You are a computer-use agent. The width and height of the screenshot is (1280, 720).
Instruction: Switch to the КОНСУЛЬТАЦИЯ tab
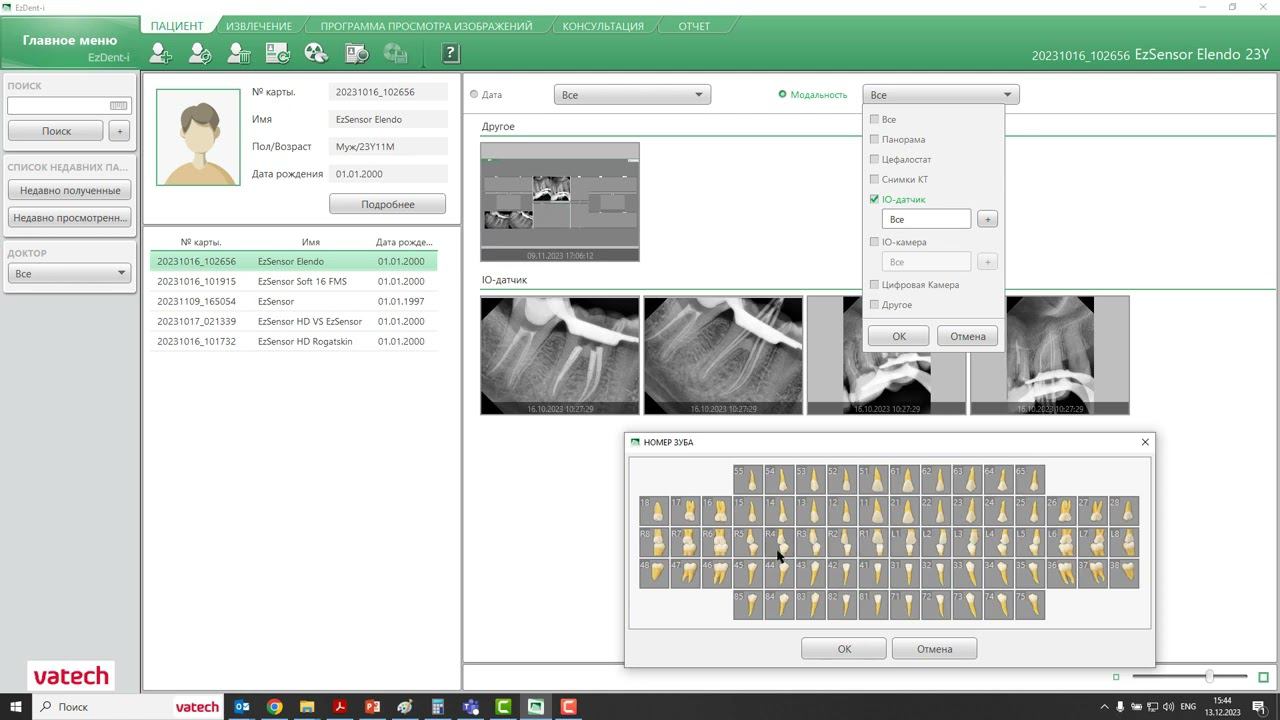(x=603, y=26)
